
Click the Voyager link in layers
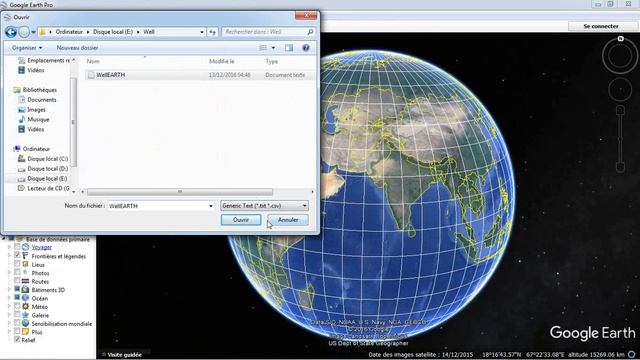[x=42, y=247]
